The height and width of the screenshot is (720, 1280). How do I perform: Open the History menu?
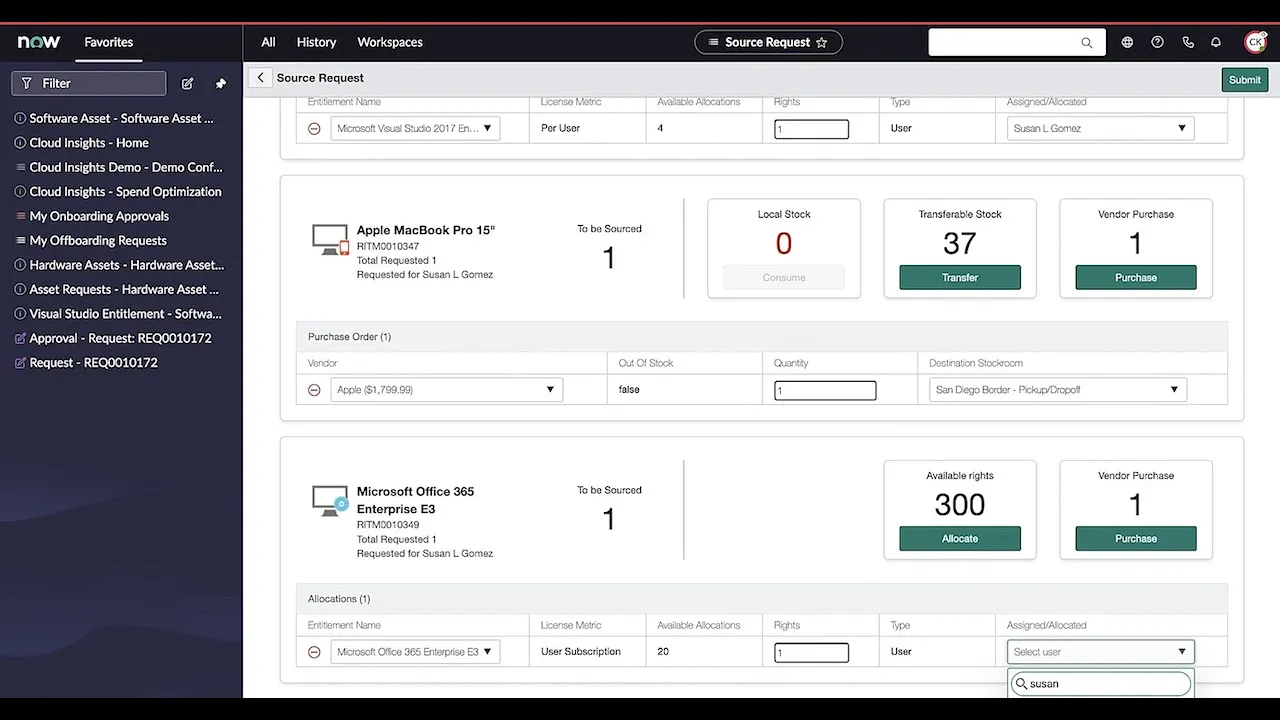click(316, 42)
